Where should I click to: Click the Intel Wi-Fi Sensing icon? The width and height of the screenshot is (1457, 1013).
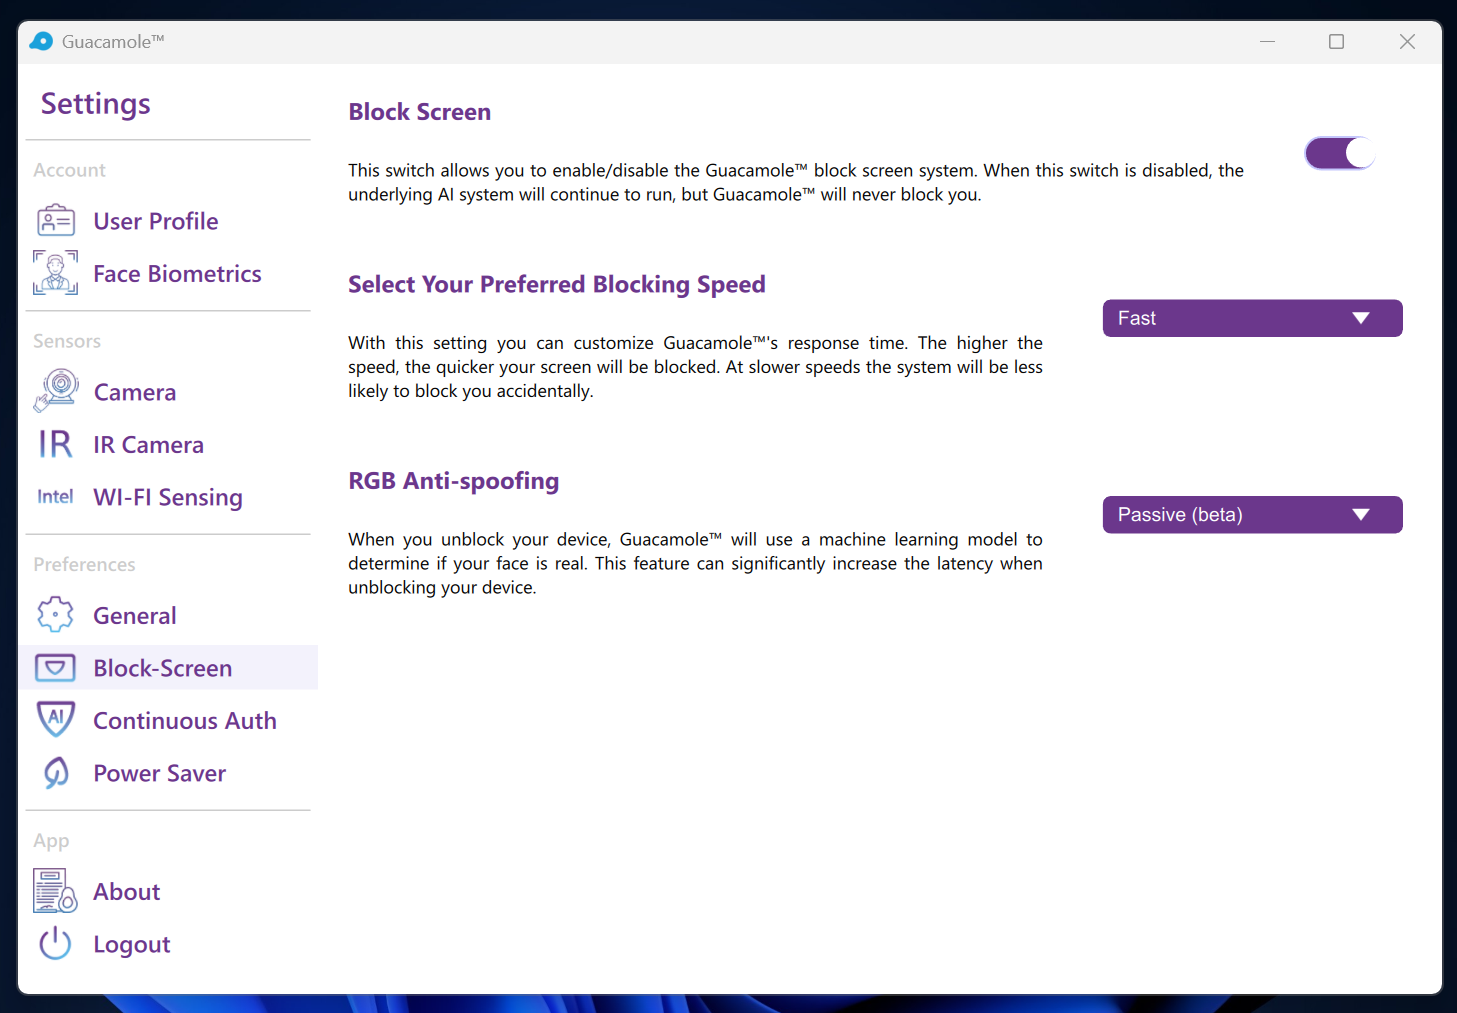click(x=55, y=497)
